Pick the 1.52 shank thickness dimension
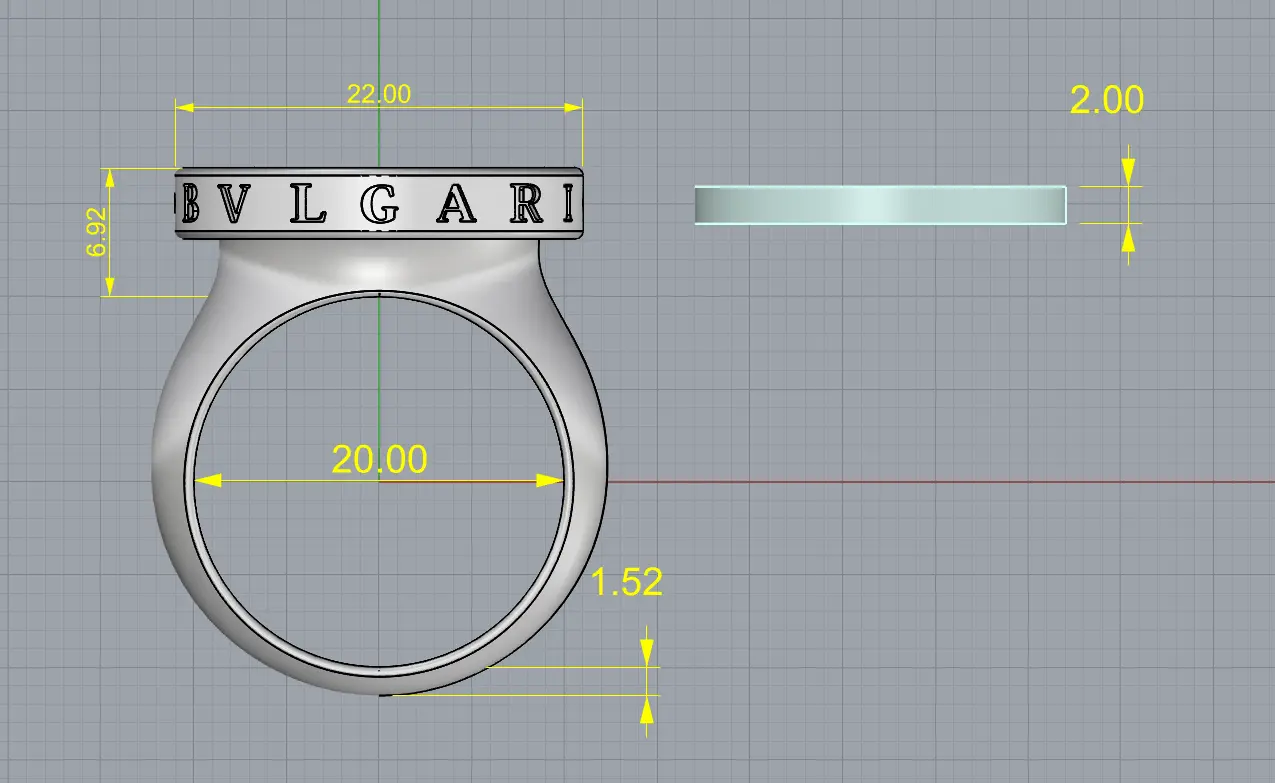Screen dimensions: 1275x783 point(627,582)
